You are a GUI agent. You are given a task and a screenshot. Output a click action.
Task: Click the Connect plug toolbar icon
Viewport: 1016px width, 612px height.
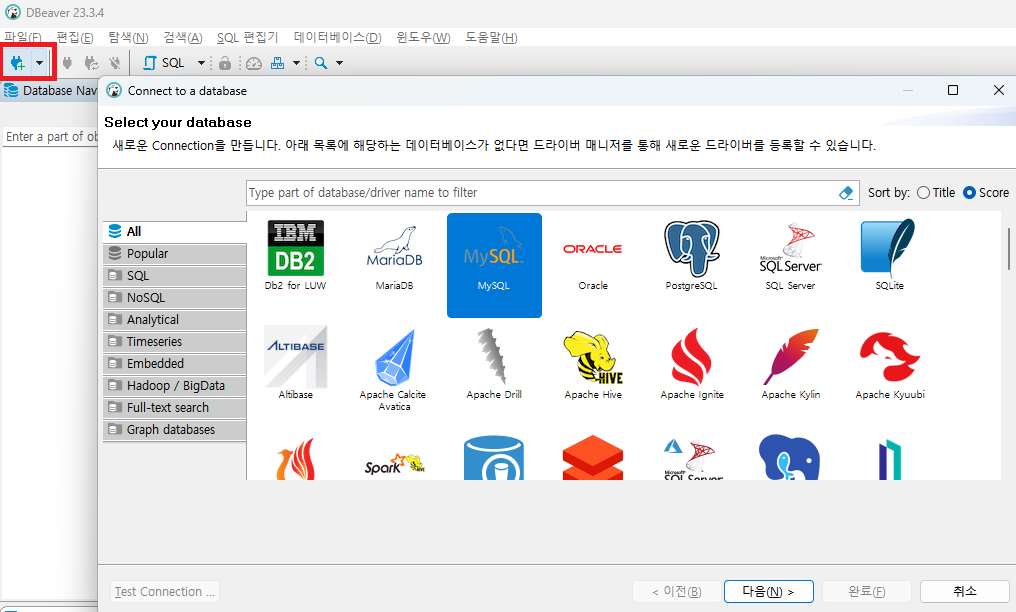click(67, 63)
